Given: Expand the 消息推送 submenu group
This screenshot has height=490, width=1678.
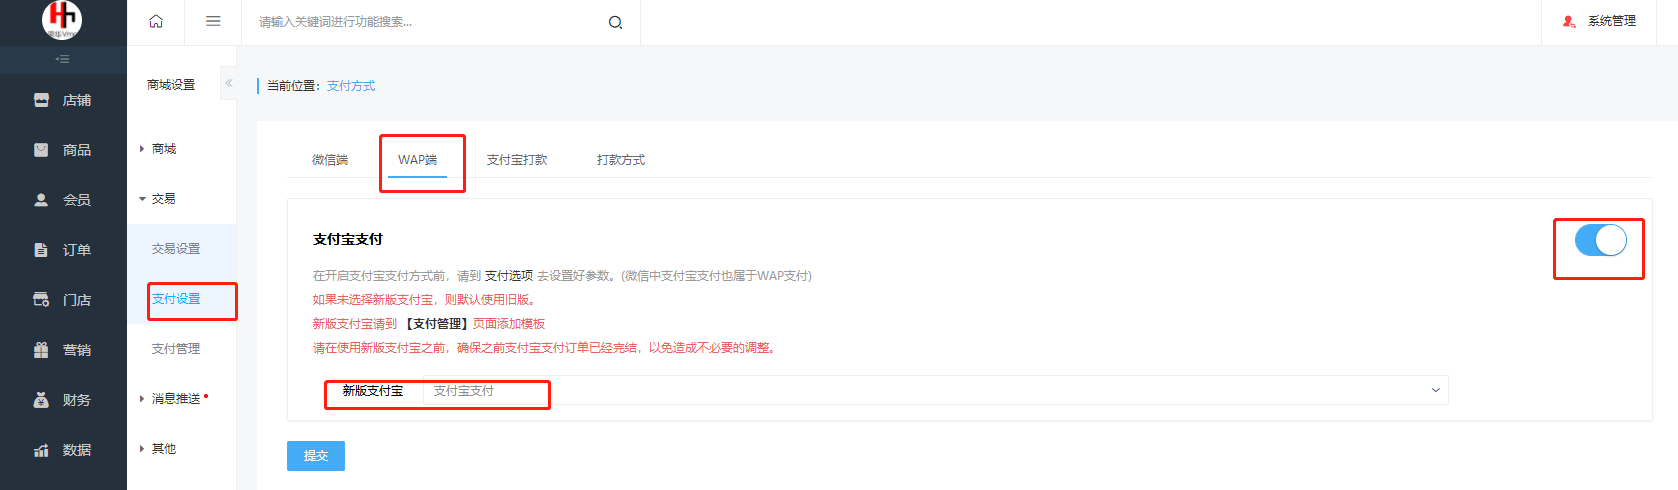Looking at the screenshot, I should click(x=175, y=399).
